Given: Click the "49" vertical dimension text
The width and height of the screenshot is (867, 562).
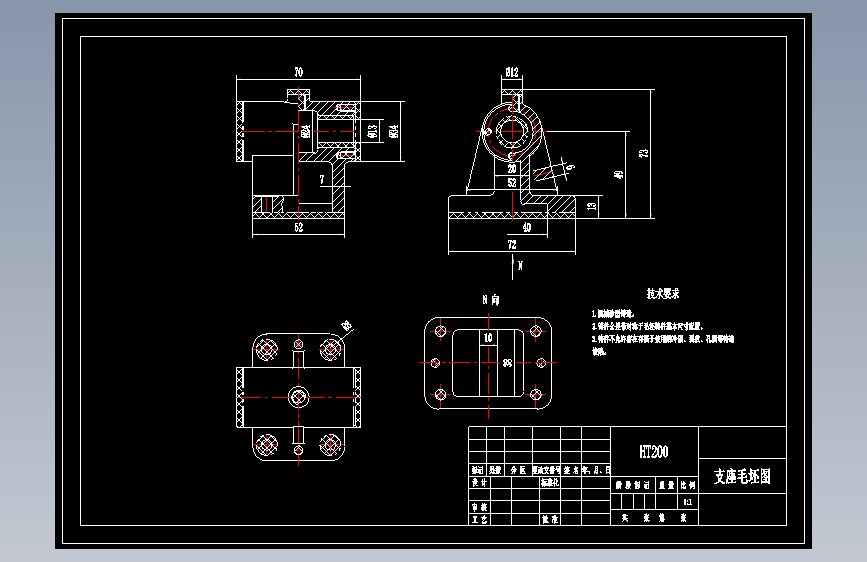Looking at the screenshot, I should click(x=619, y=175).
